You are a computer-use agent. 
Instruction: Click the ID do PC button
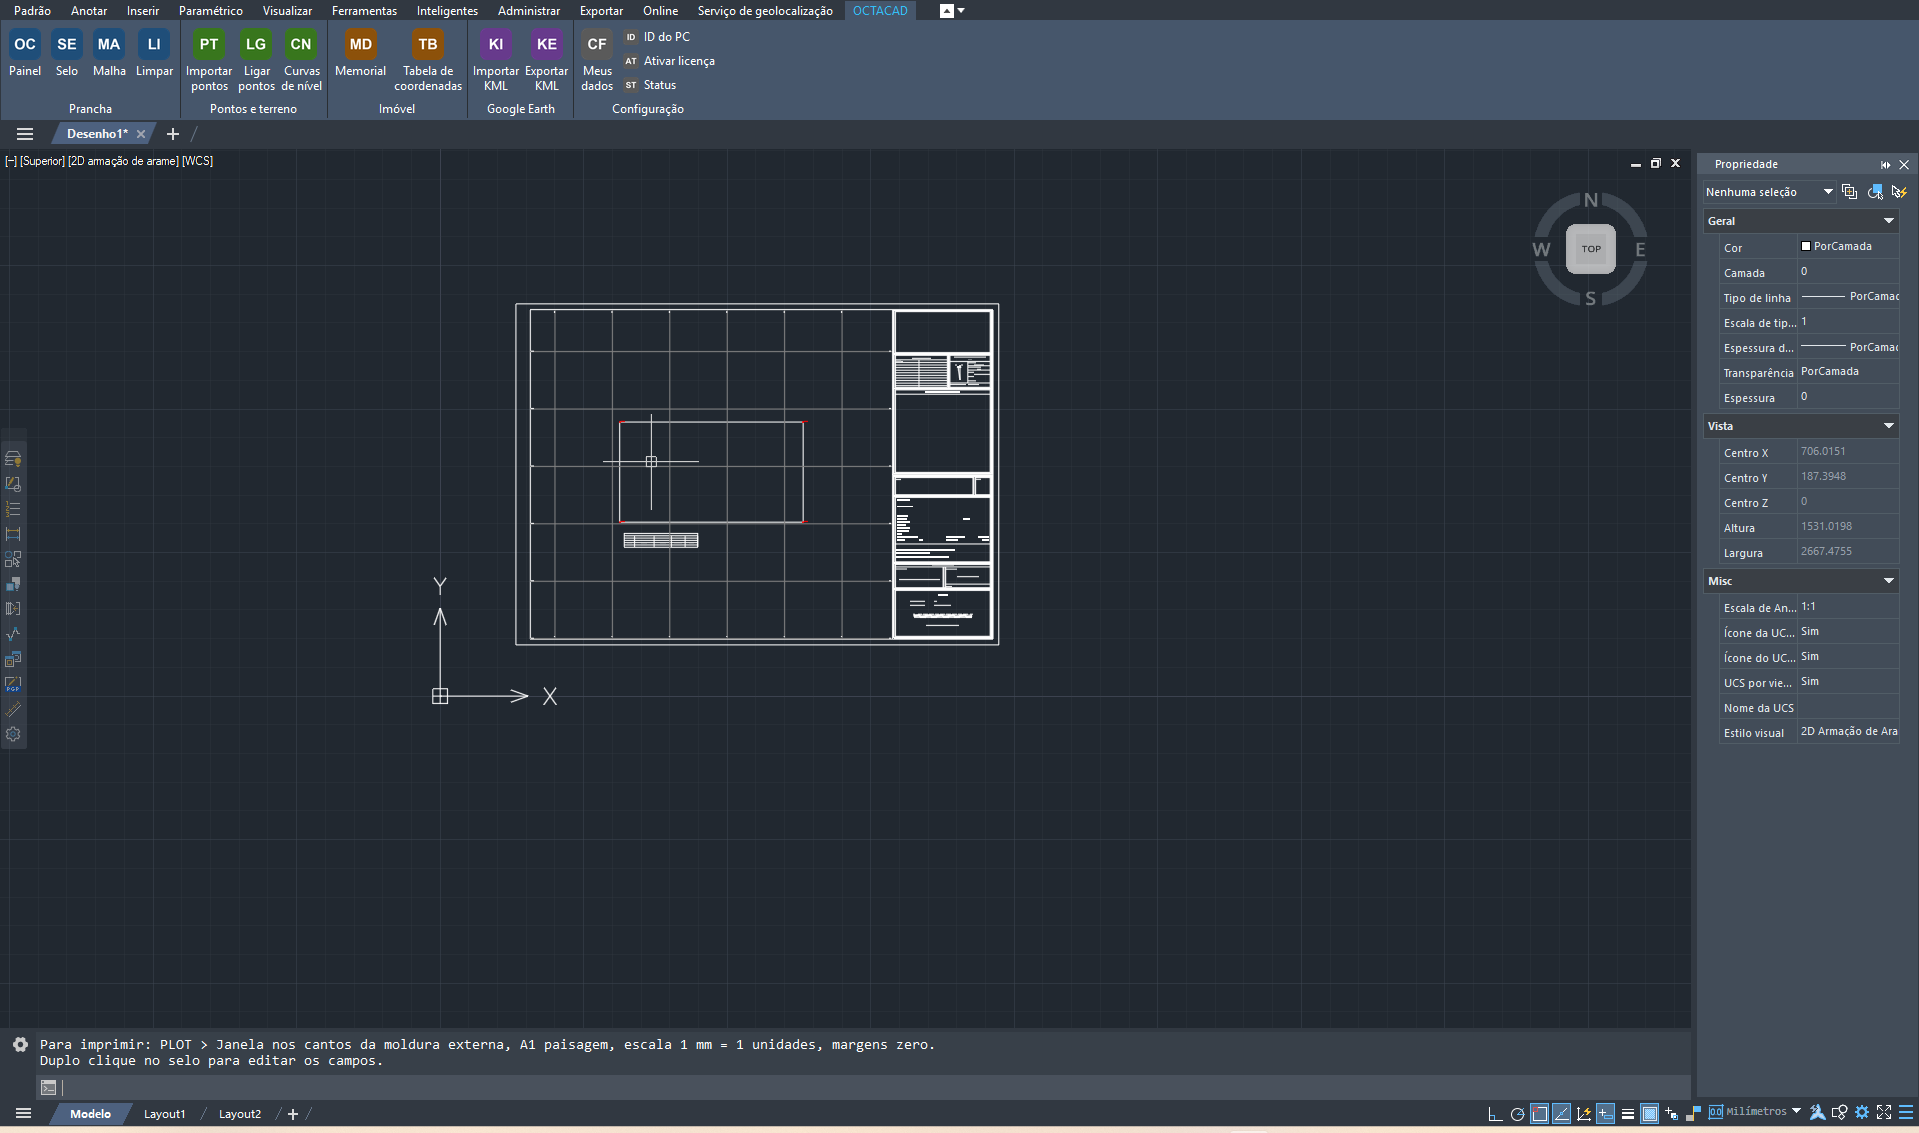click(658, 37)
